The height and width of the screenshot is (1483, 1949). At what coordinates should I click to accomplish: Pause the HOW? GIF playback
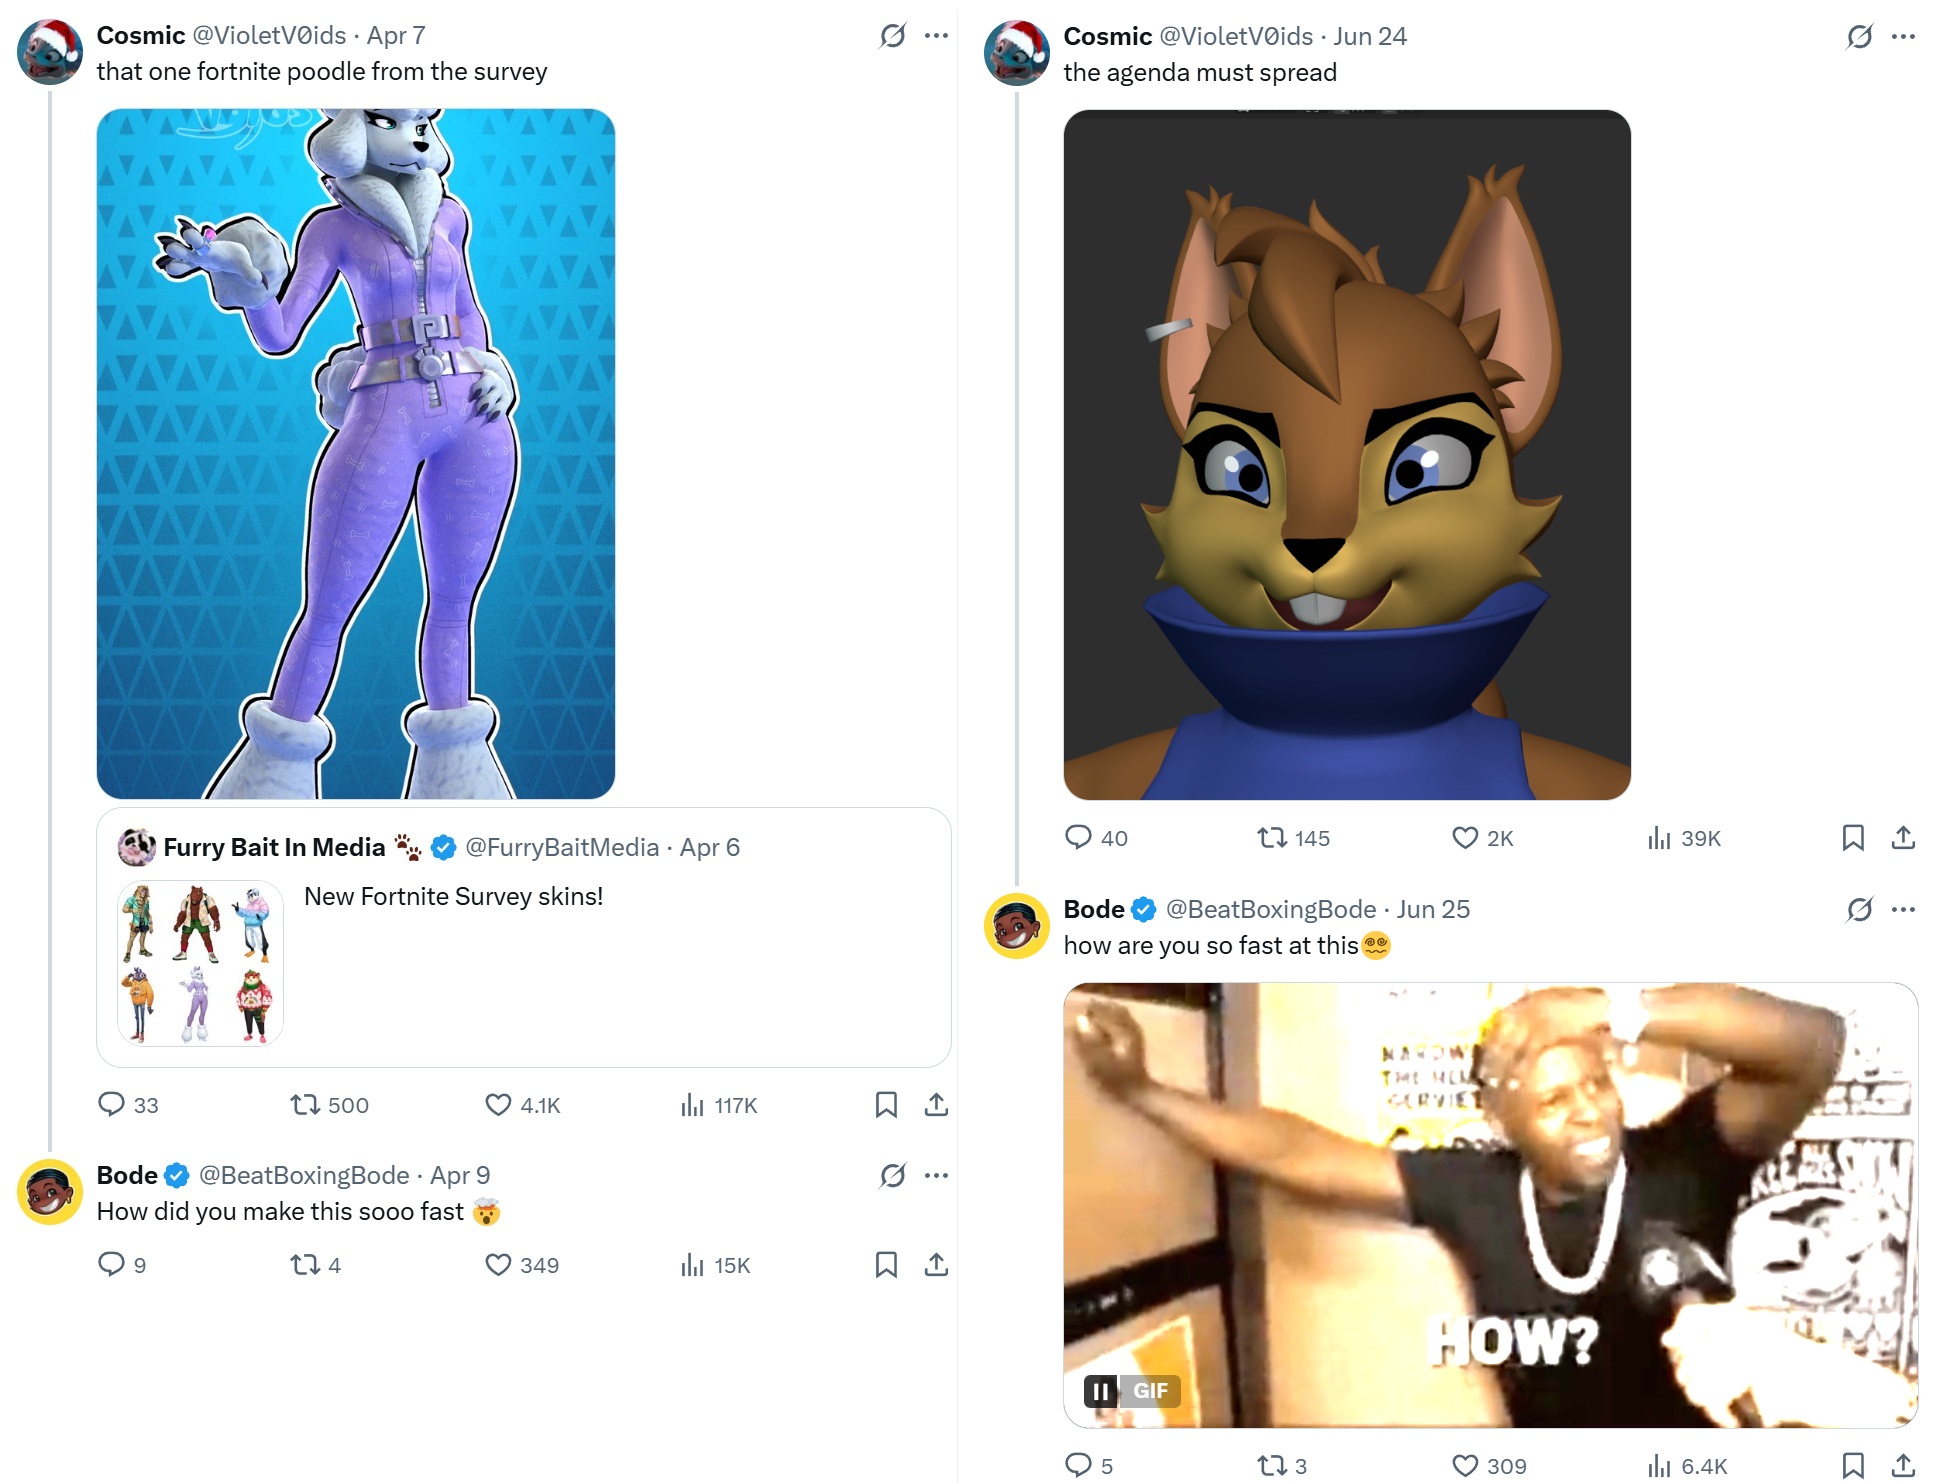pyautogui.click(x=1101, y=1391)
